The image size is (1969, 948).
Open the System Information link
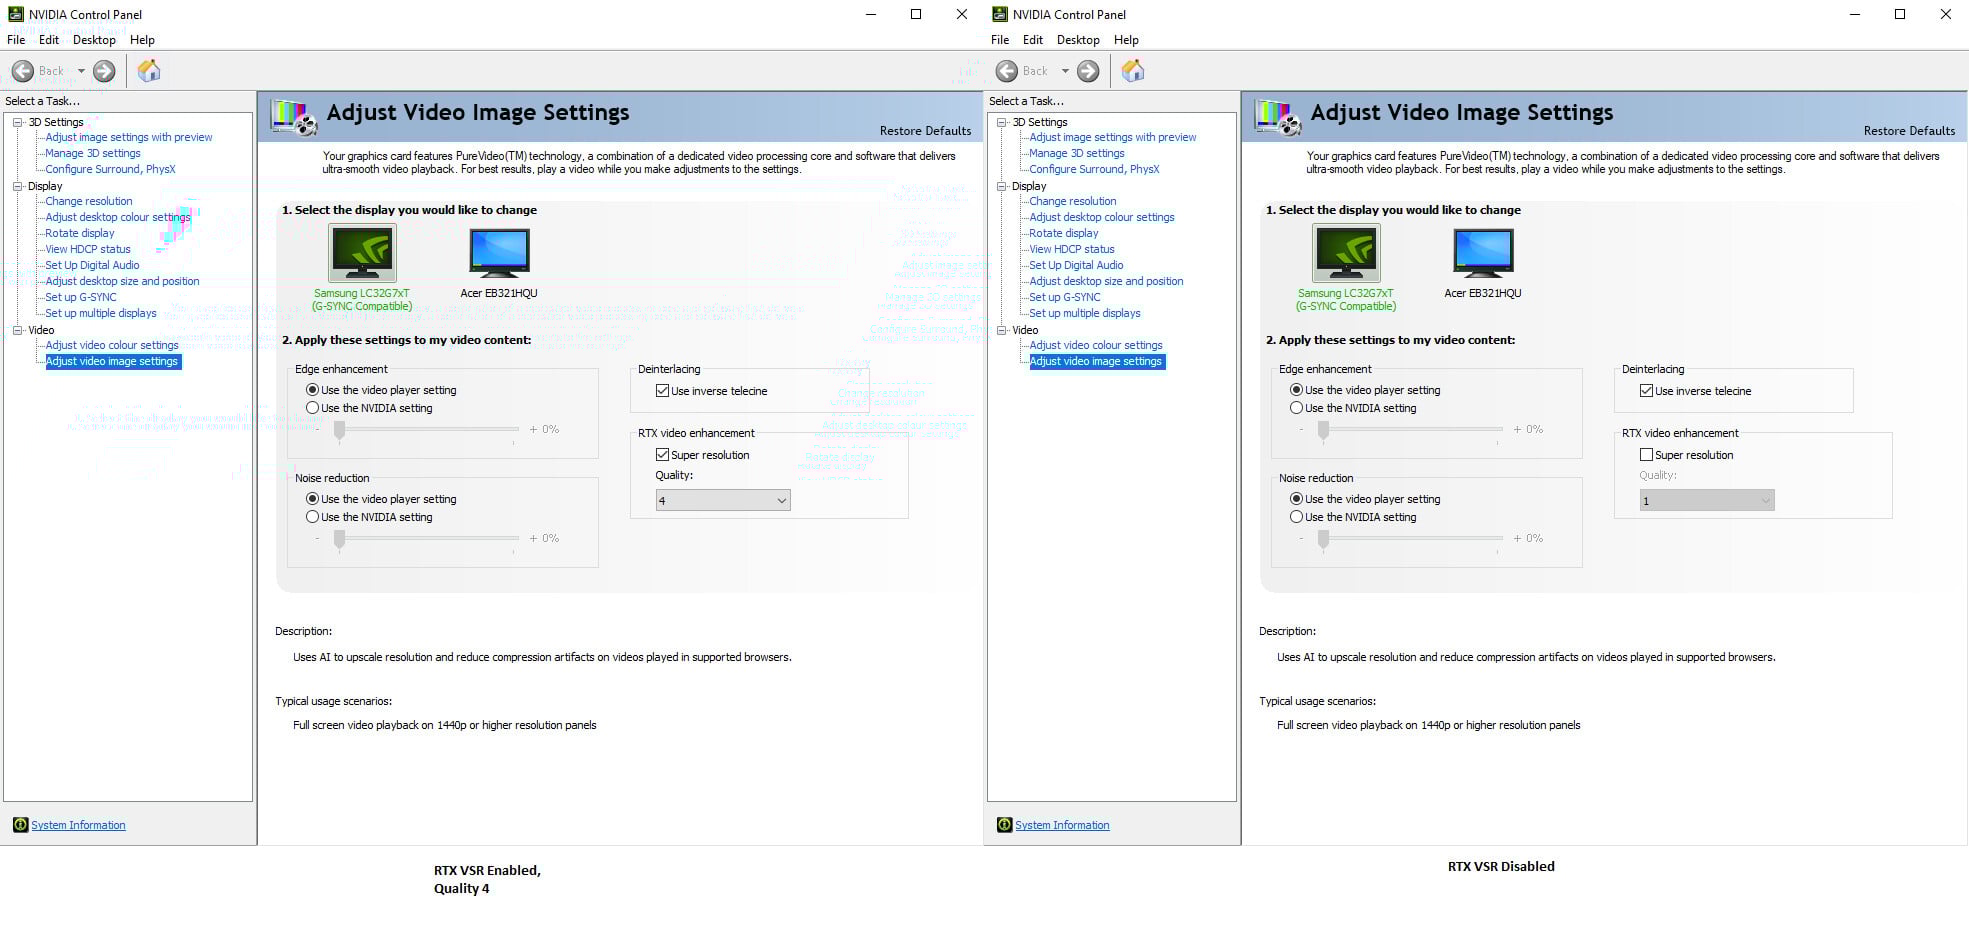(x=77, y=824)
